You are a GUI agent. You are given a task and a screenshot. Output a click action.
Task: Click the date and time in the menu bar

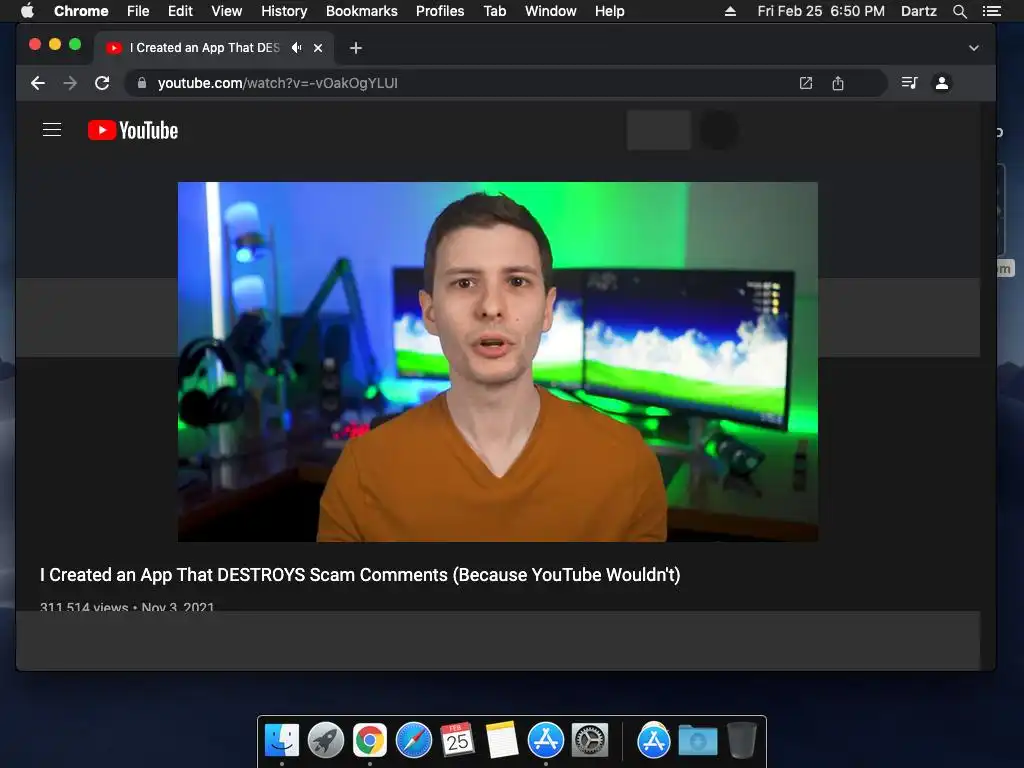click(x=821, y=11)
